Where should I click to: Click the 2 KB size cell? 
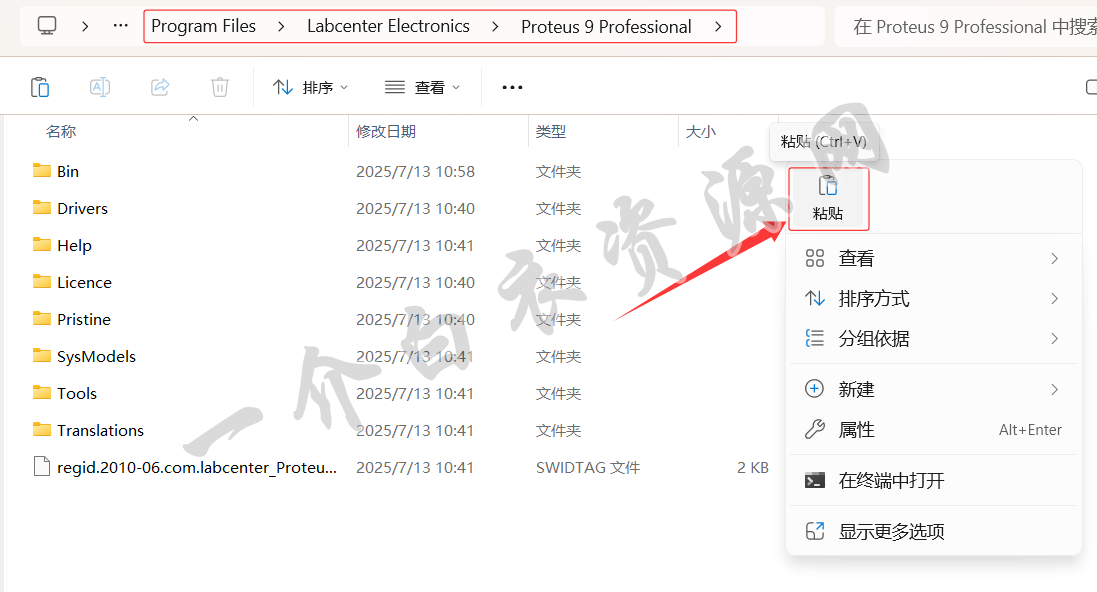[x=753, y=467]
